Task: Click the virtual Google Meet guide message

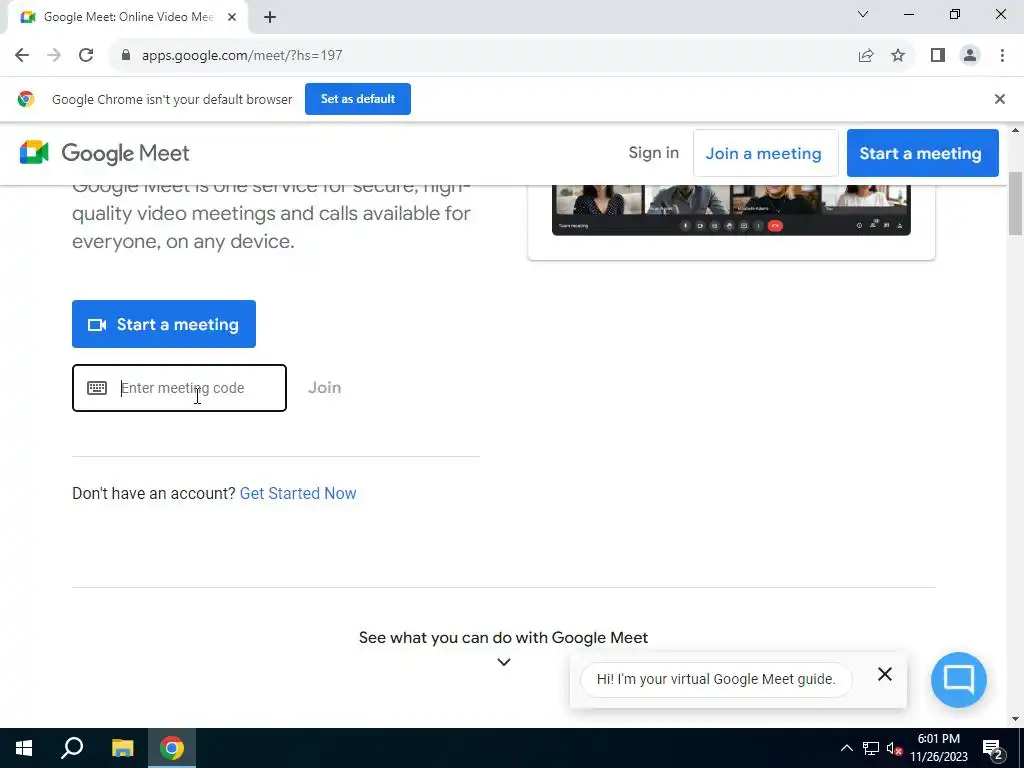Action: pyautogui.click(x=716, y=680)
